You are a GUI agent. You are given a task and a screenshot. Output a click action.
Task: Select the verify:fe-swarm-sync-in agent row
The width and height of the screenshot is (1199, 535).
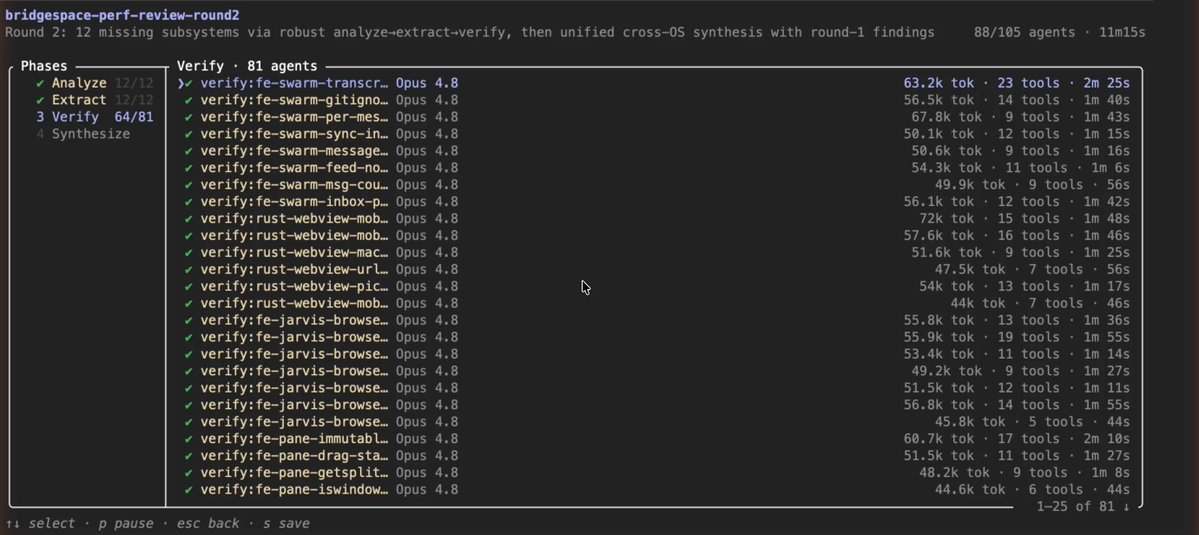[x=653, y=134]
